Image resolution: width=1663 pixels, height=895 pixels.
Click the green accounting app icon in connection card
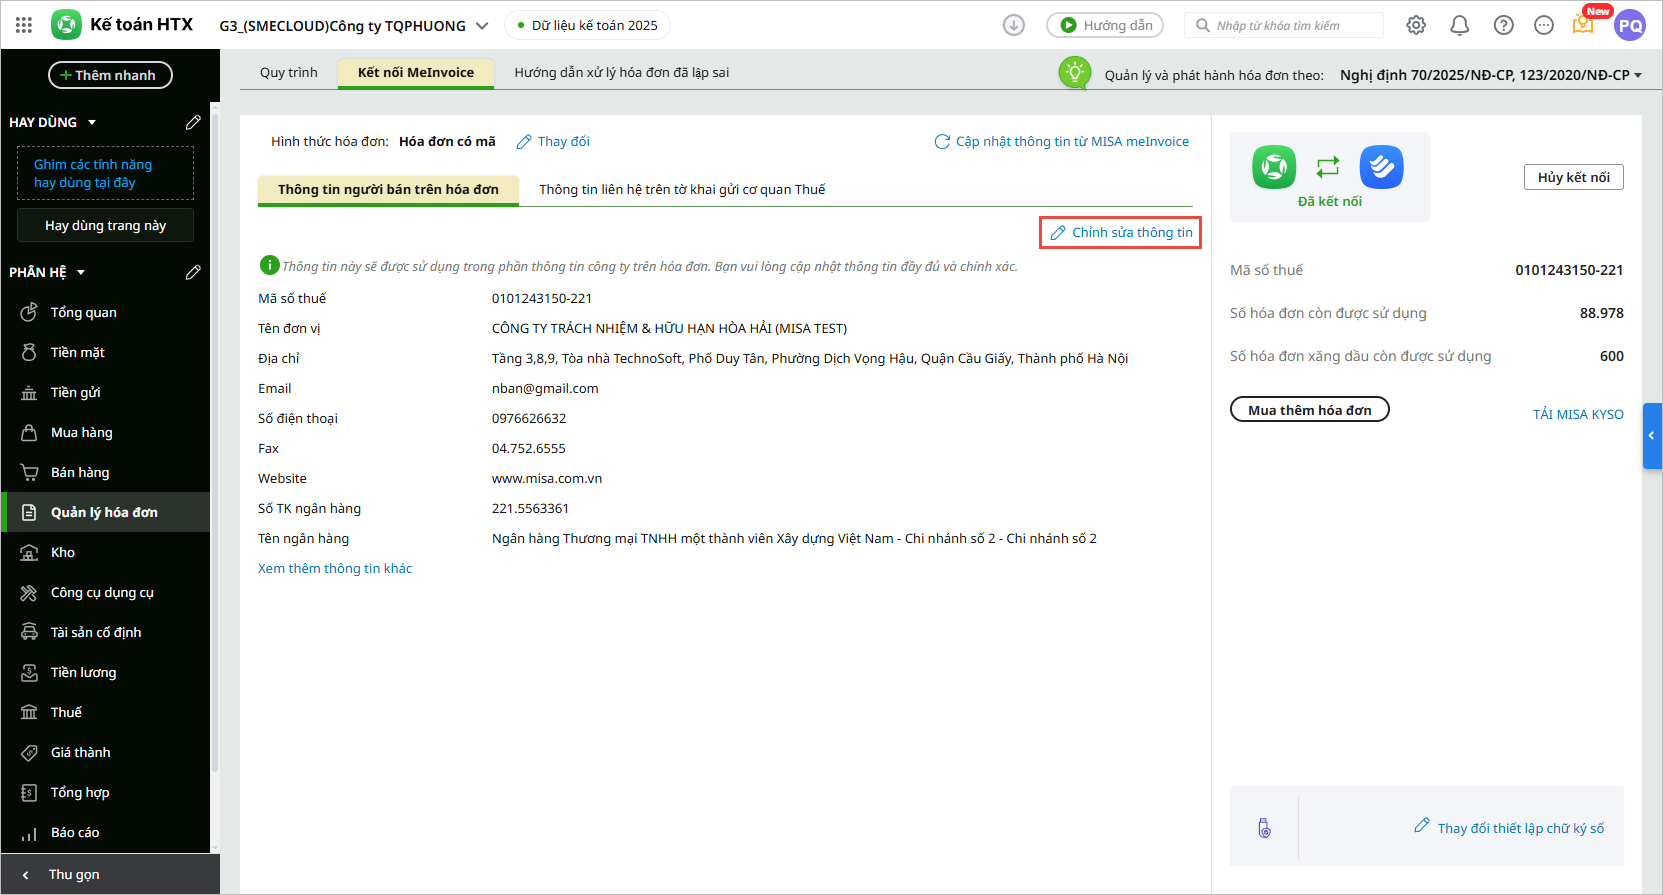coord(1274,167)
